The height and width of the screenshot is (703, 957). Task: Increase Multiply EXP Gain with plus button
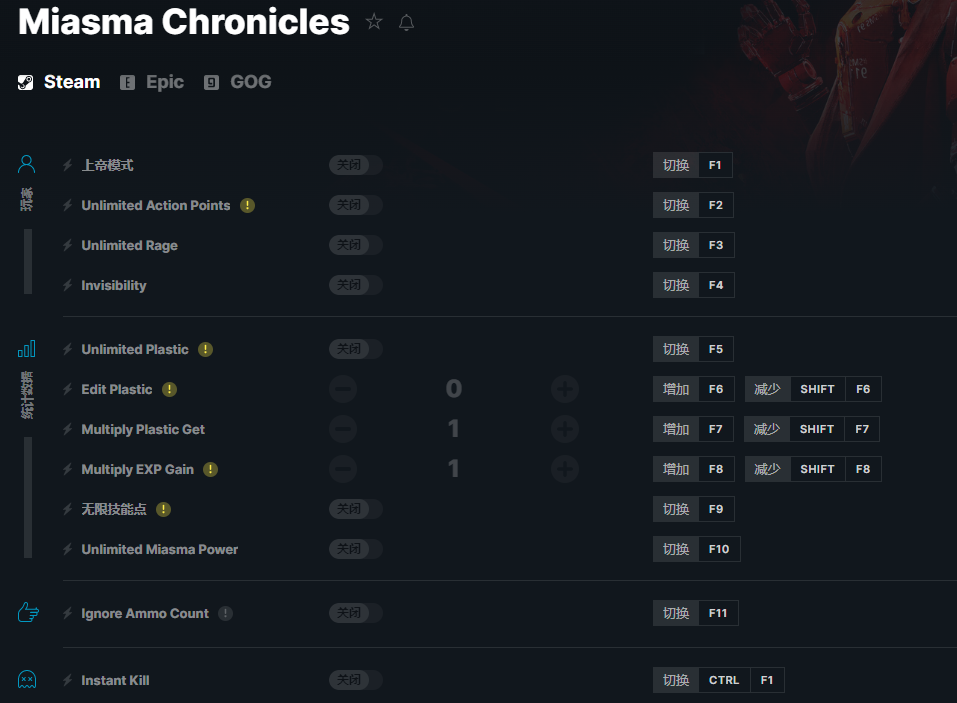pos(565,469)
